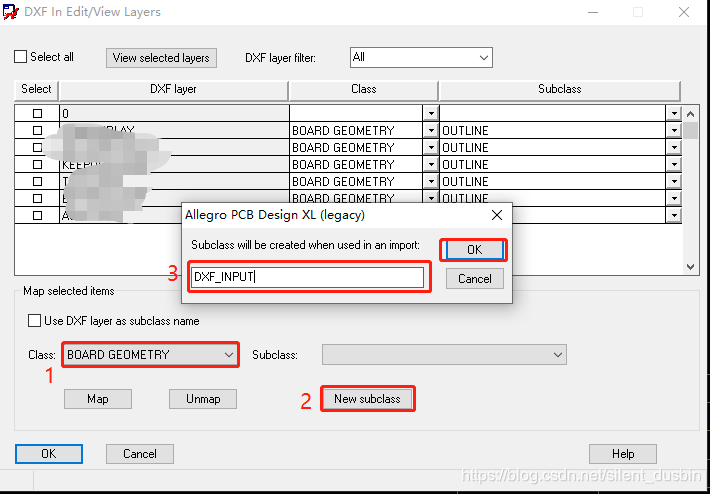Click the layer list scrollbar up arrow
The height and width of the screenshot is (494, 710).
coord(691,114)
